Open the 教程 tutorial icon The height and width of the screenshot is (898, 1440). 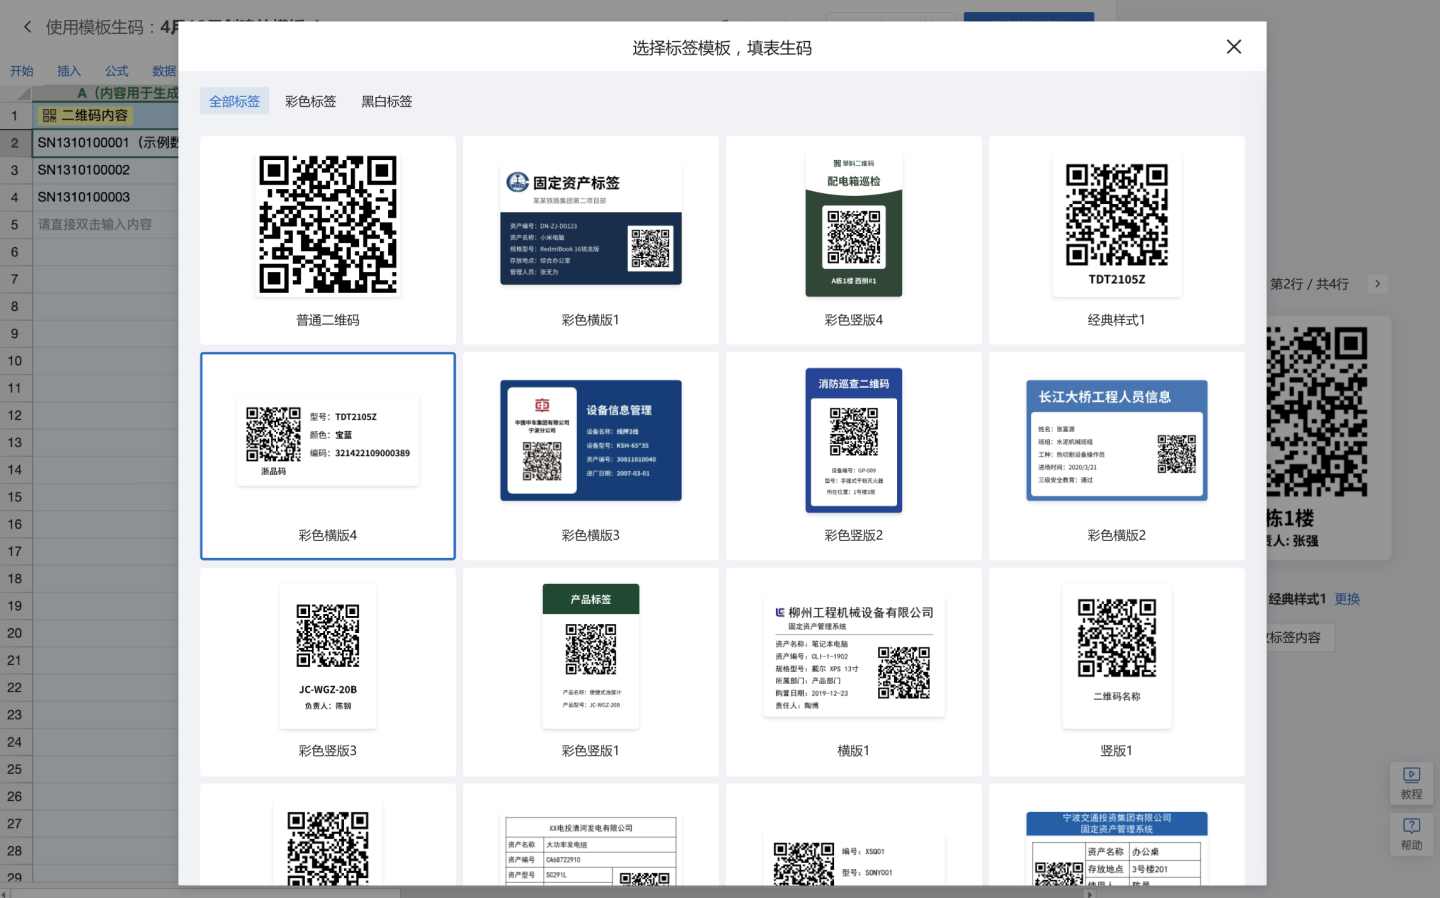1411,783
